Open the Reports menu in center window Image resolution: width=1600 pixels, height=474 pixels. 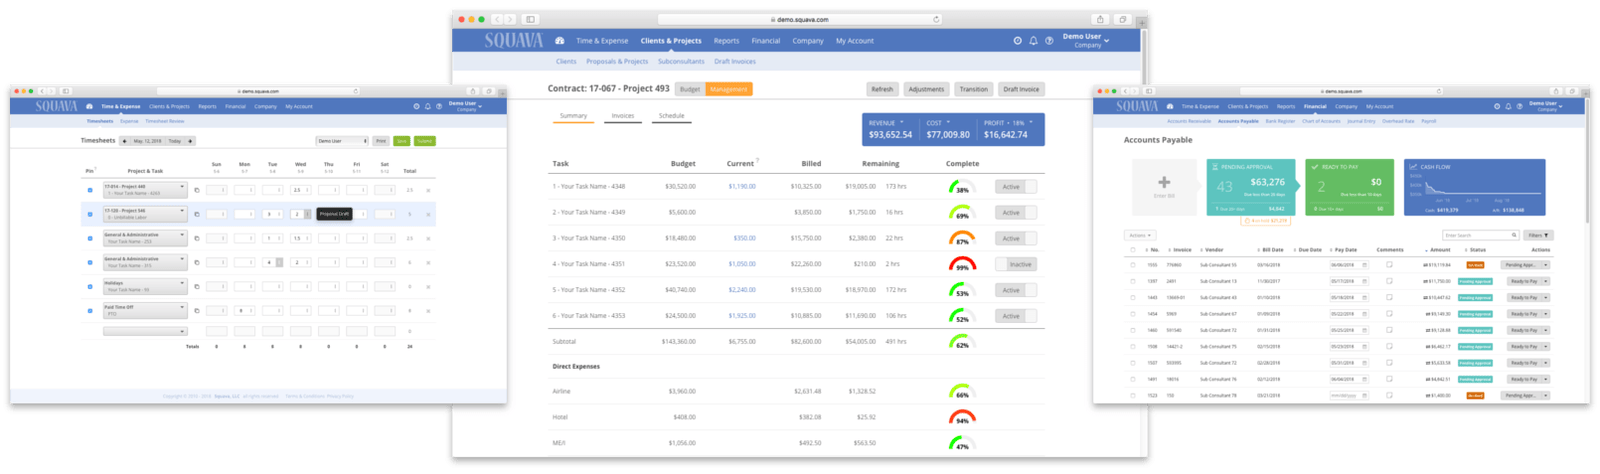pyautogui.click(x=726, y=41)
